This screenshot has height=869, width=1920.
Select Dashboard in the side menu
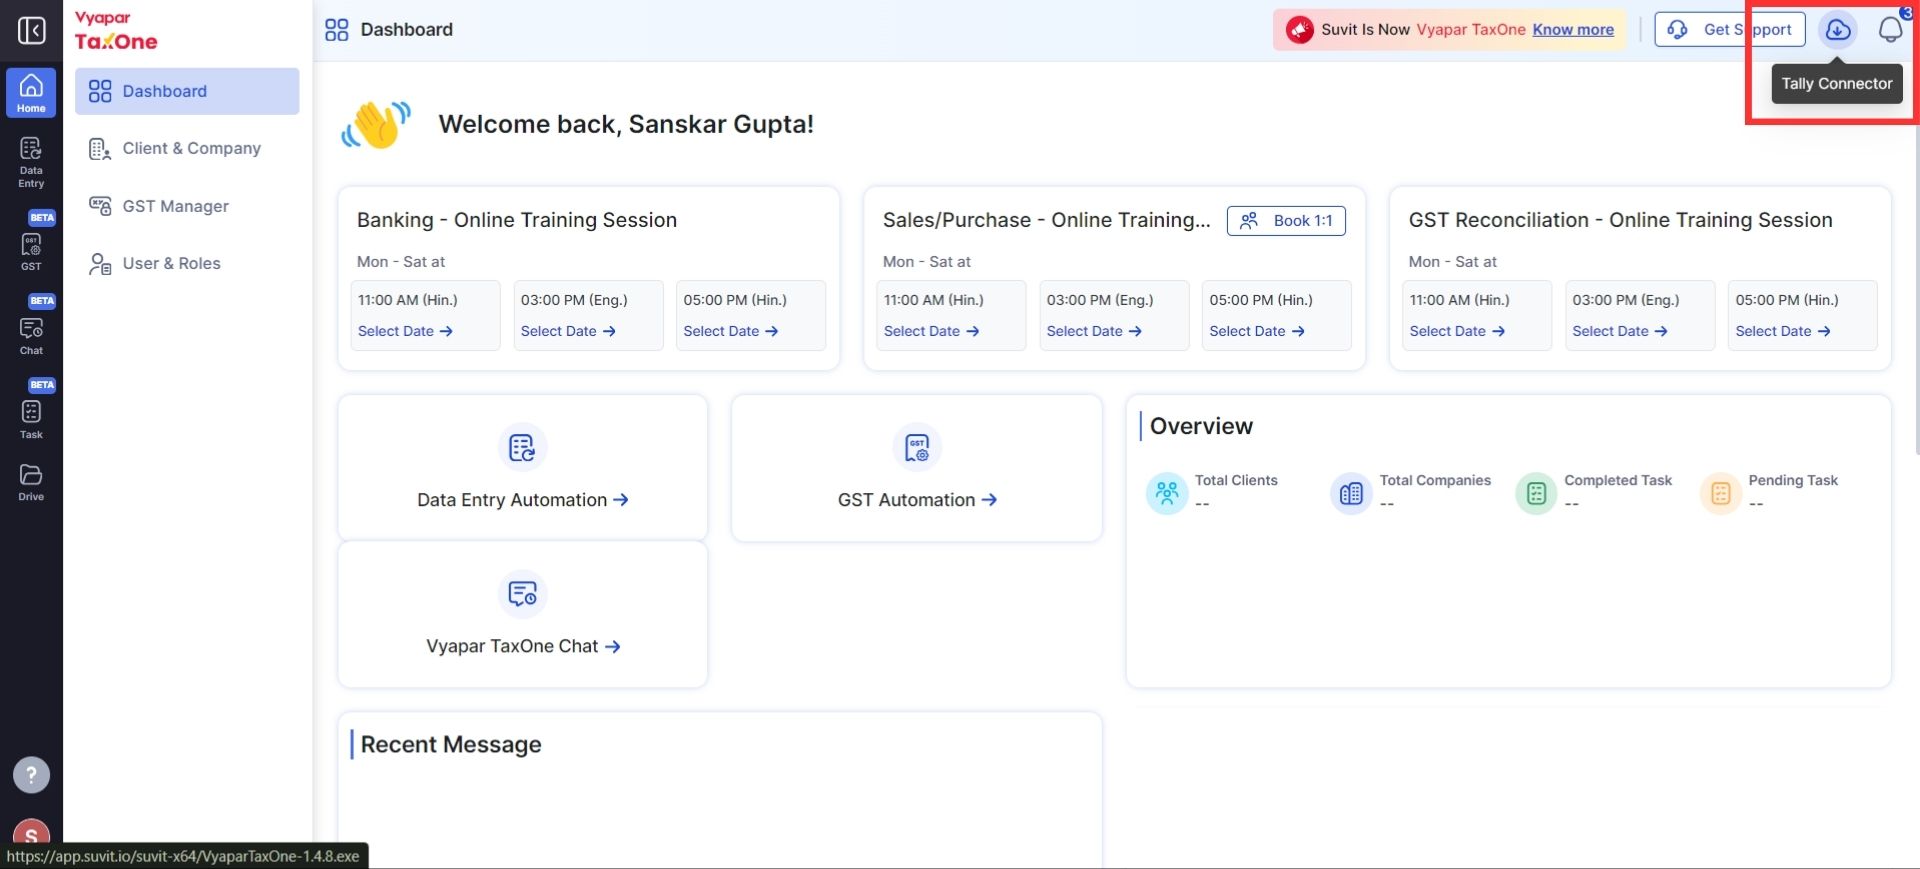coord(187,91)
